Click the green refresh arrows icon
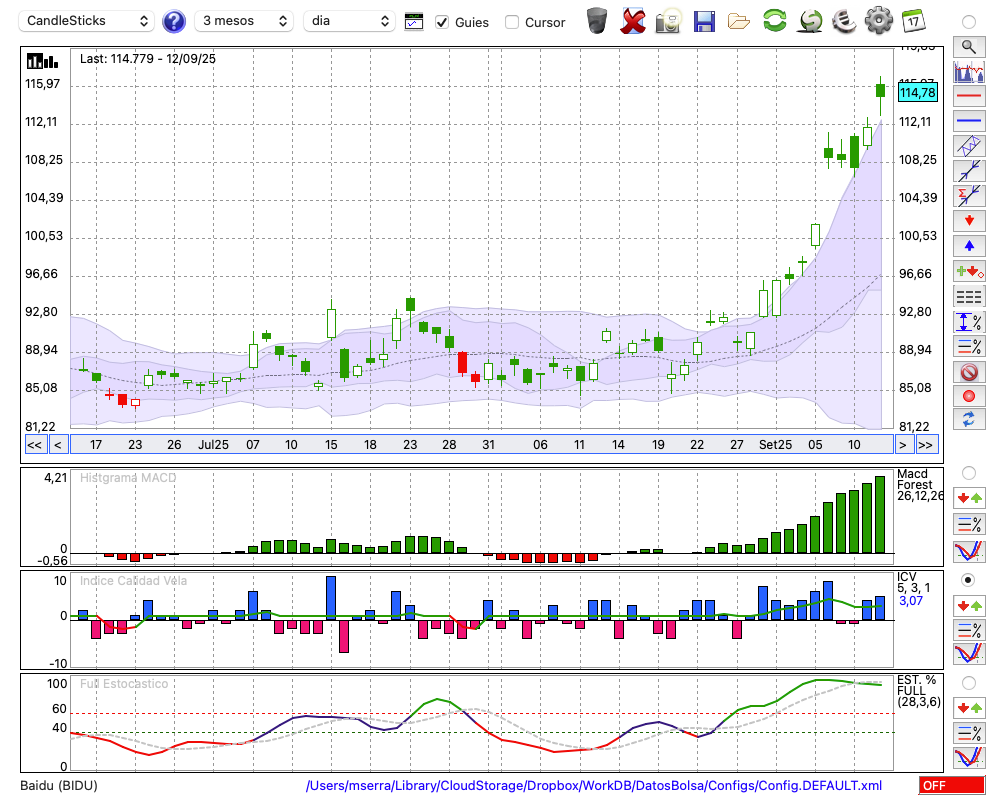This screenshot has width=1000, height=800. [x=774, y=21]
